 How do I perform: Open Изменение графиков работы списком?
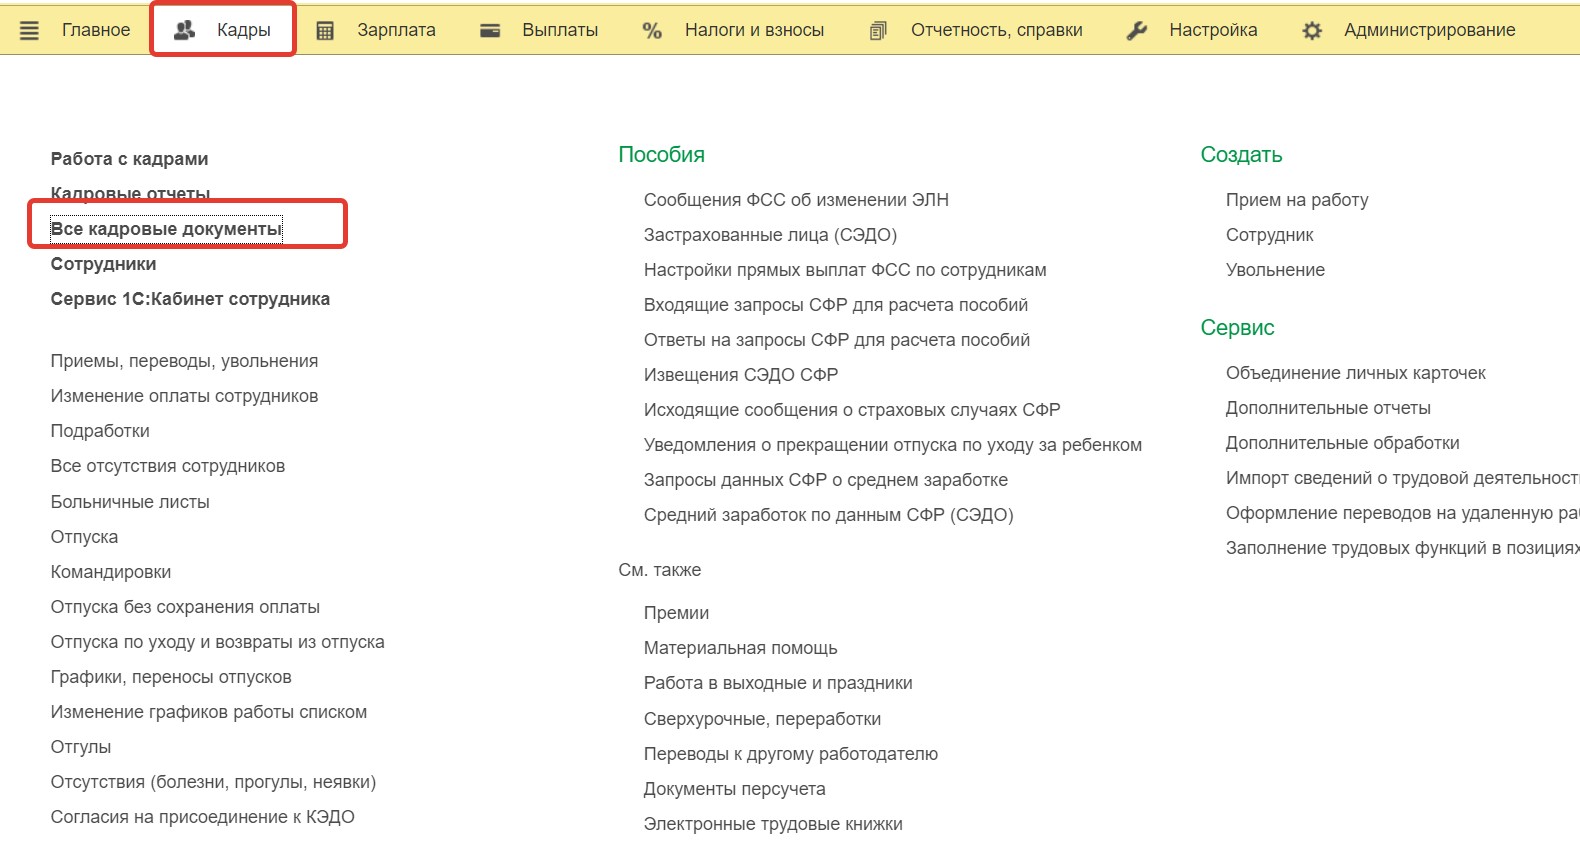click(209, 712)
